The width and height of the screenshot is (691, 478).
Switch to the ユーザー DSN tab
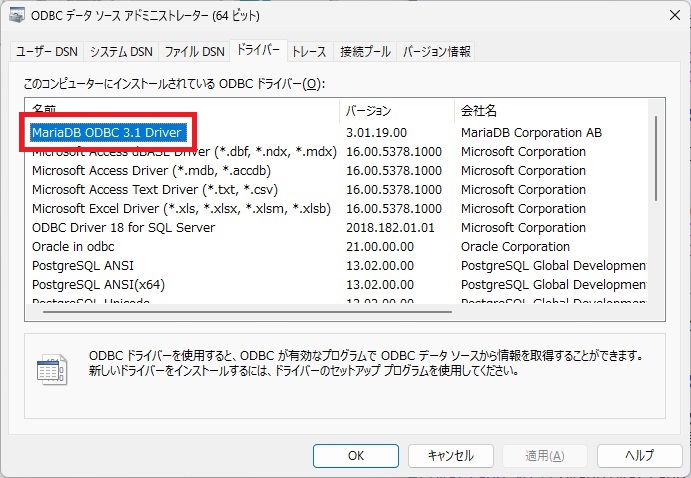coord(47,52)
